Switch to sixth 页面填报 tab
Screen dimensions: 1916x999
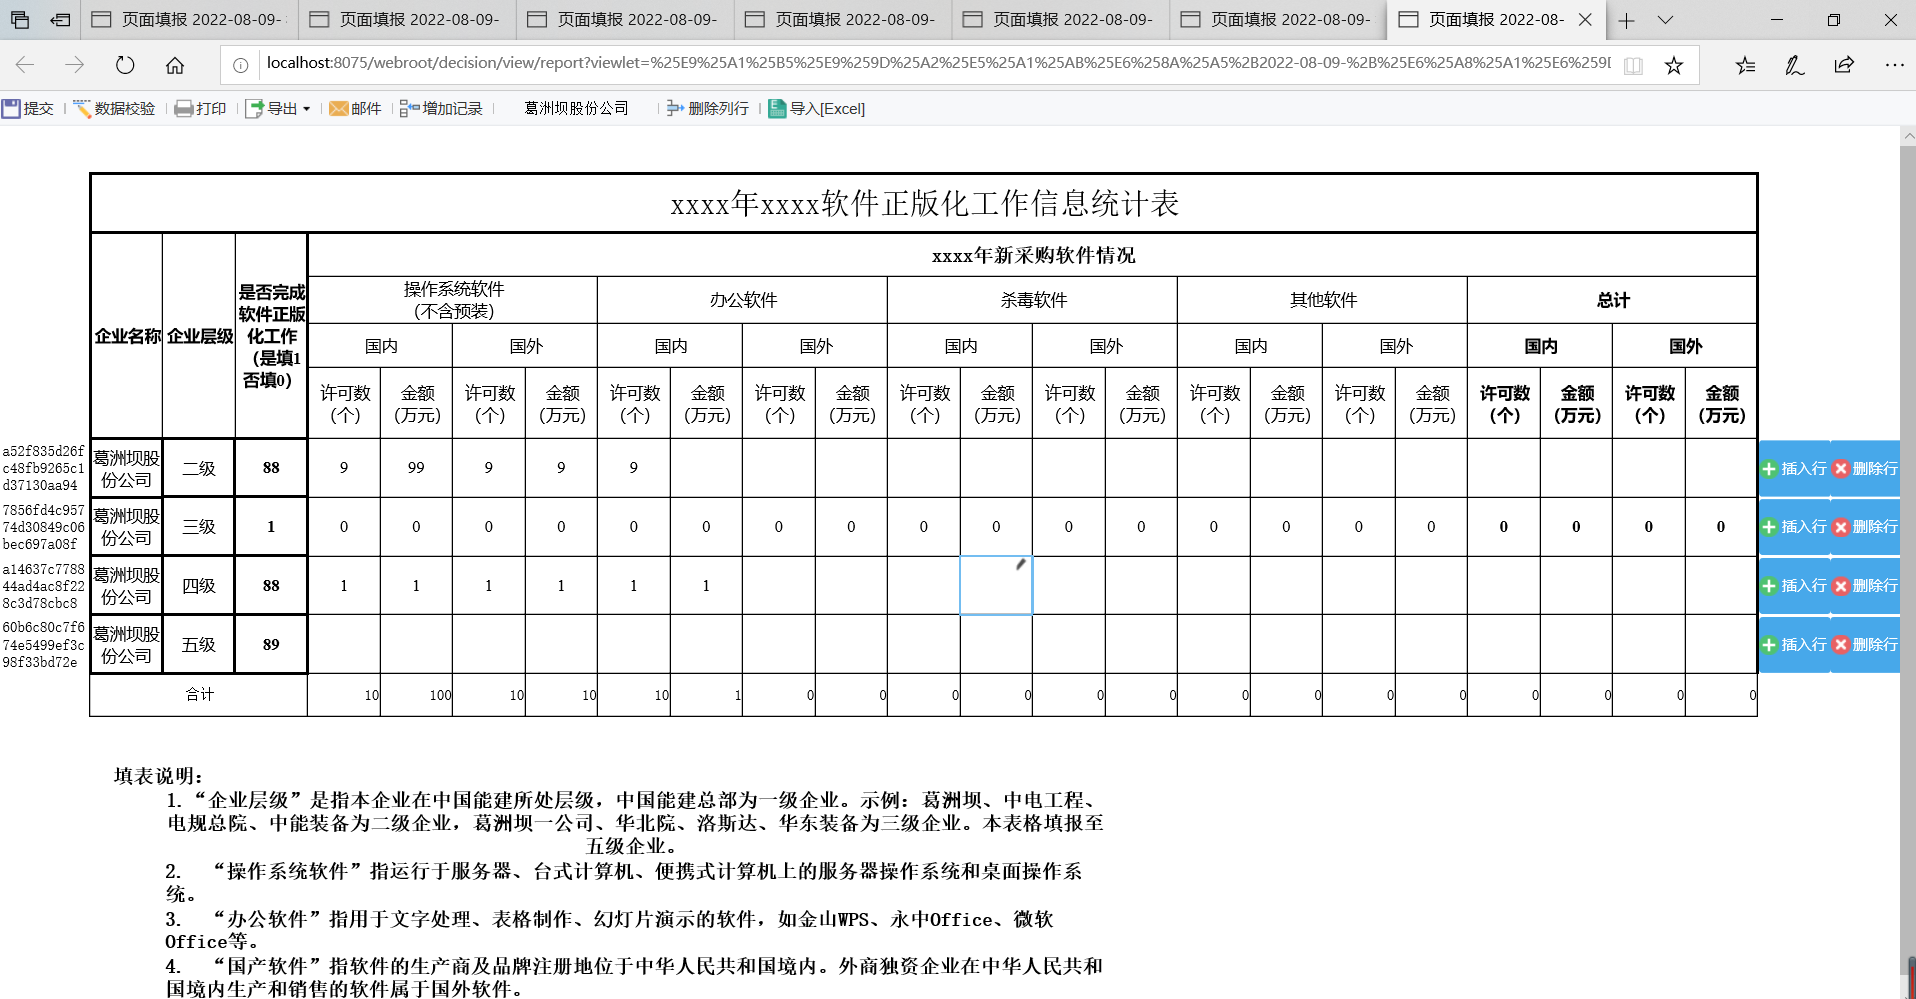pyautogui.click(x=1279, y=20)
